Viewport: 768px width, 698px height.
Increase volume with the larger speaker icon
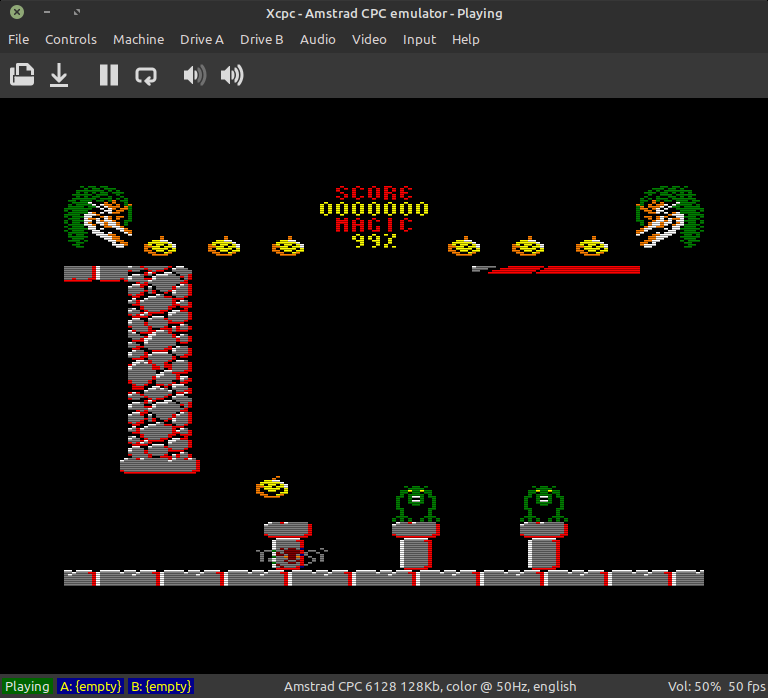click(x=232, y=75)
